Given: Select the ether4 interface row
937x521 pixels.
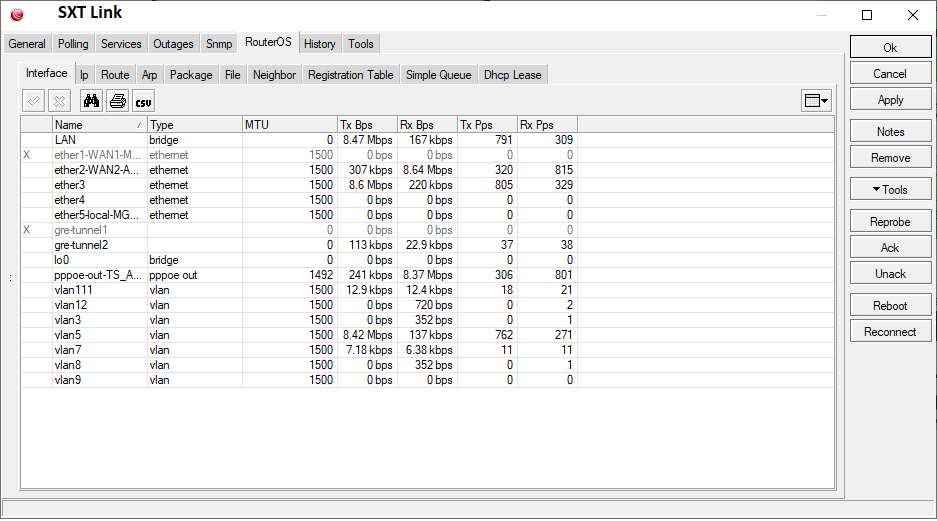Looking at the screenshot, I should (x=299, y=200).
